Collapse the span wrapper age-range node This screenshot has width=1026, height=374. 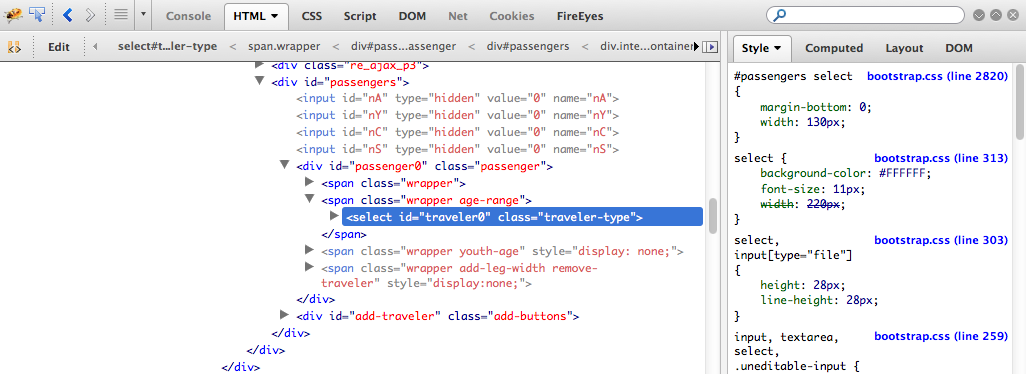tap(310, 199)
